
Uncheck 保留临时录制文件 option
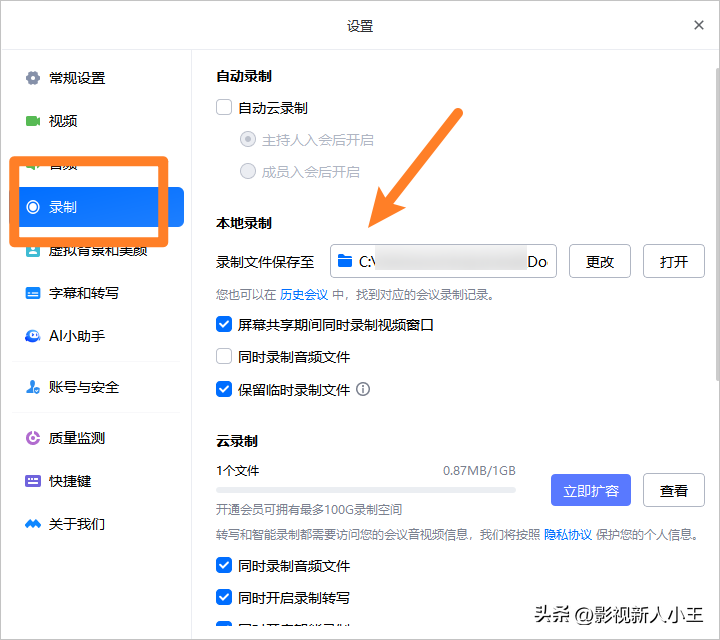[x=224, y=389]
